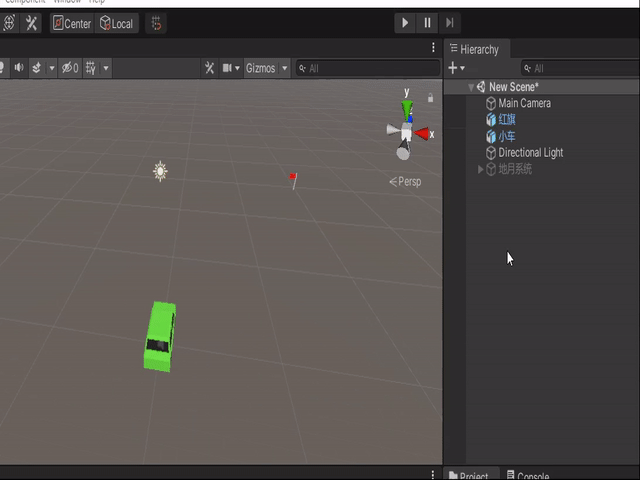Click Main Camera cube icon
640x480 pixels.
(491, 103)
